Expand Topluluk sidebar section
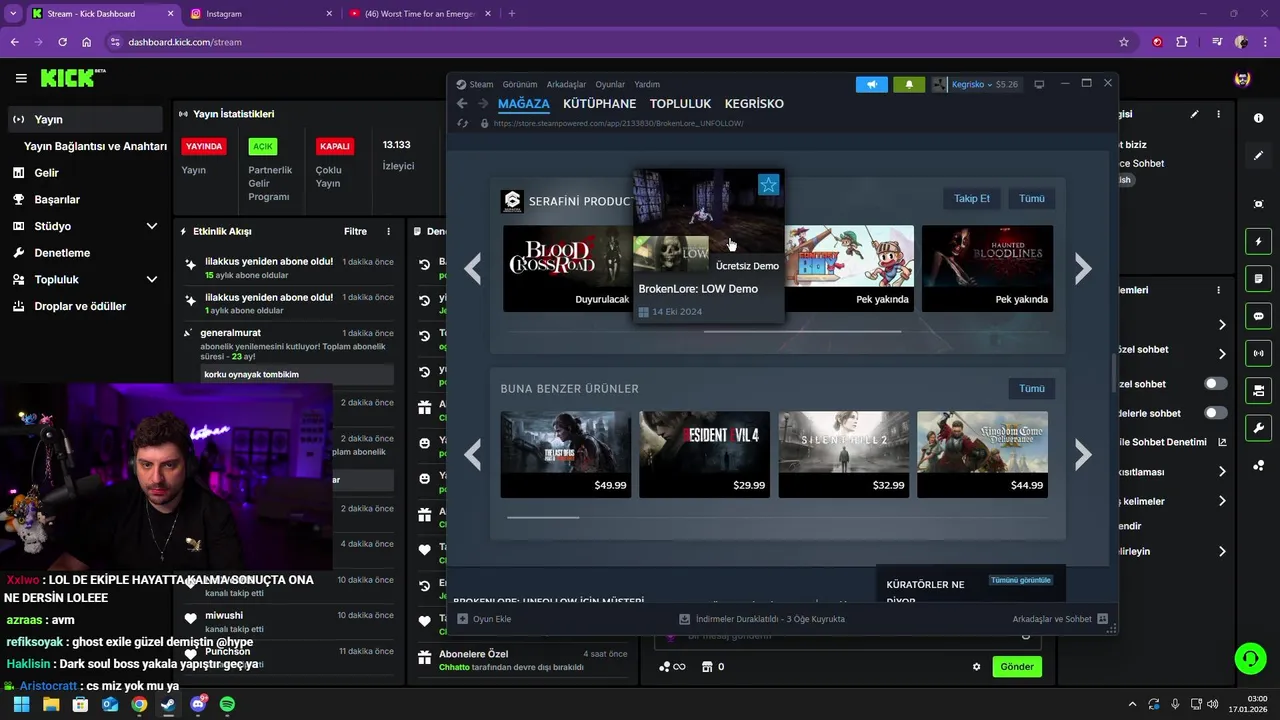1280x720 pixels. point(152,279)
